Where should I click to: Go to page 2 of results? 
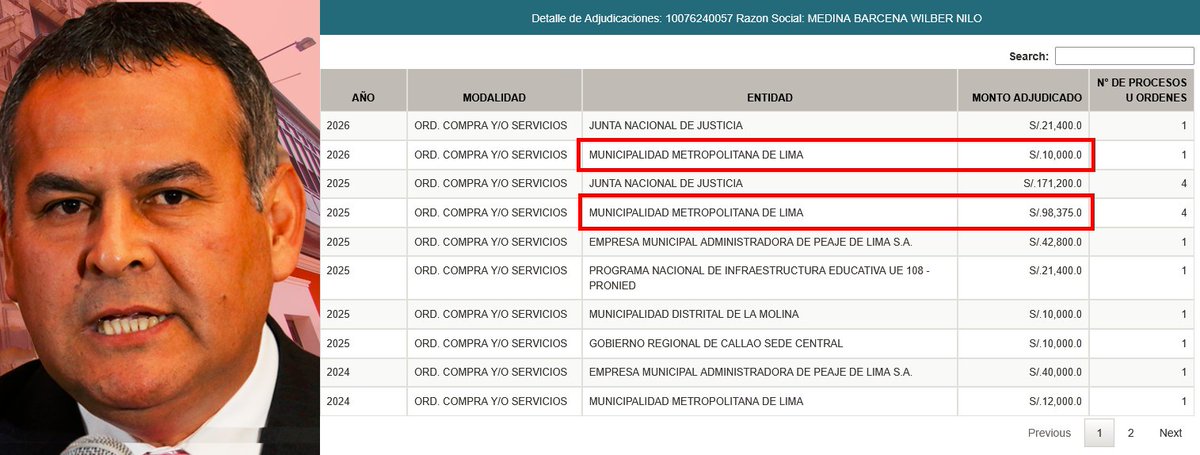(x=1131, y=433)
